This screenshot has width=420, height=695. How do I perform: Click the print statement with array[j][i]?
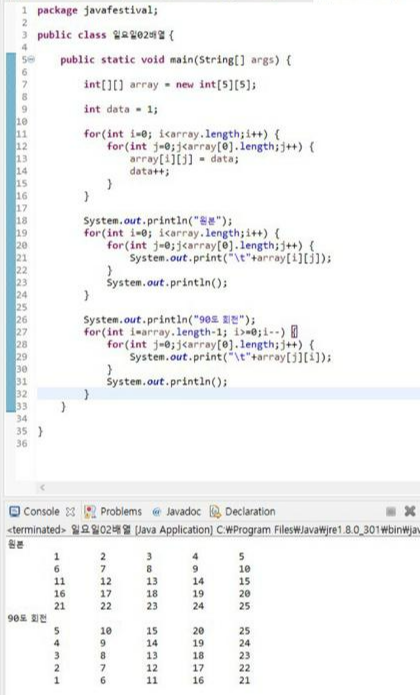[230, 357]
